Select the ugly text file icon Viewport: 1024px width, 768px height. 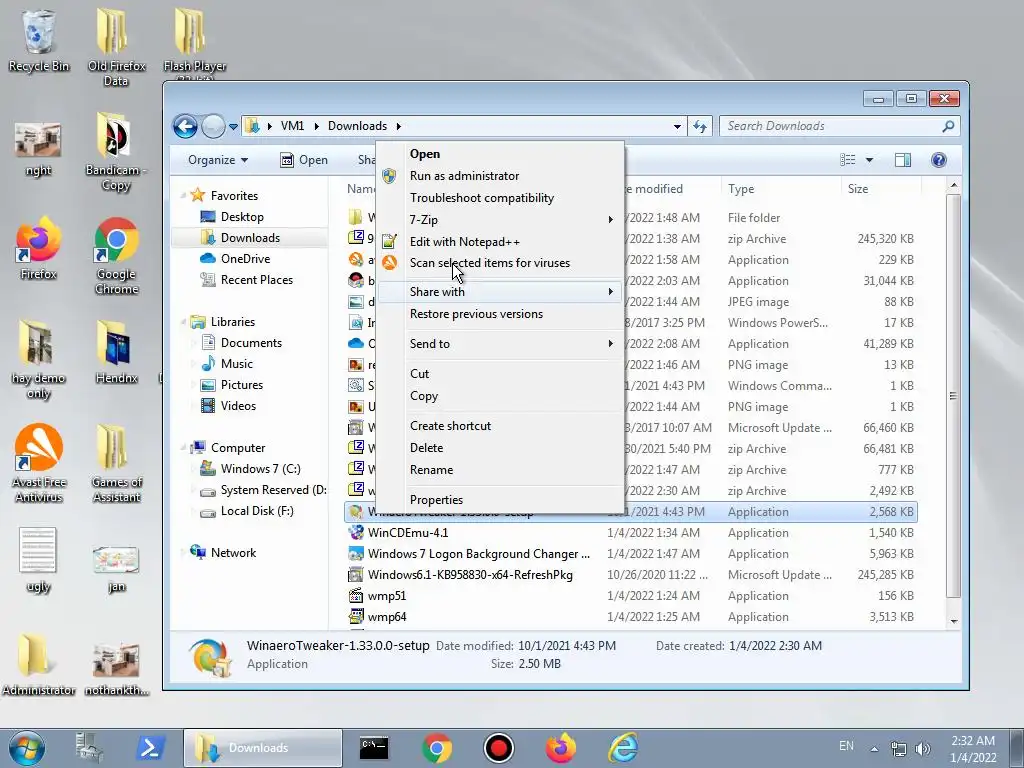(x=39, y=560)
